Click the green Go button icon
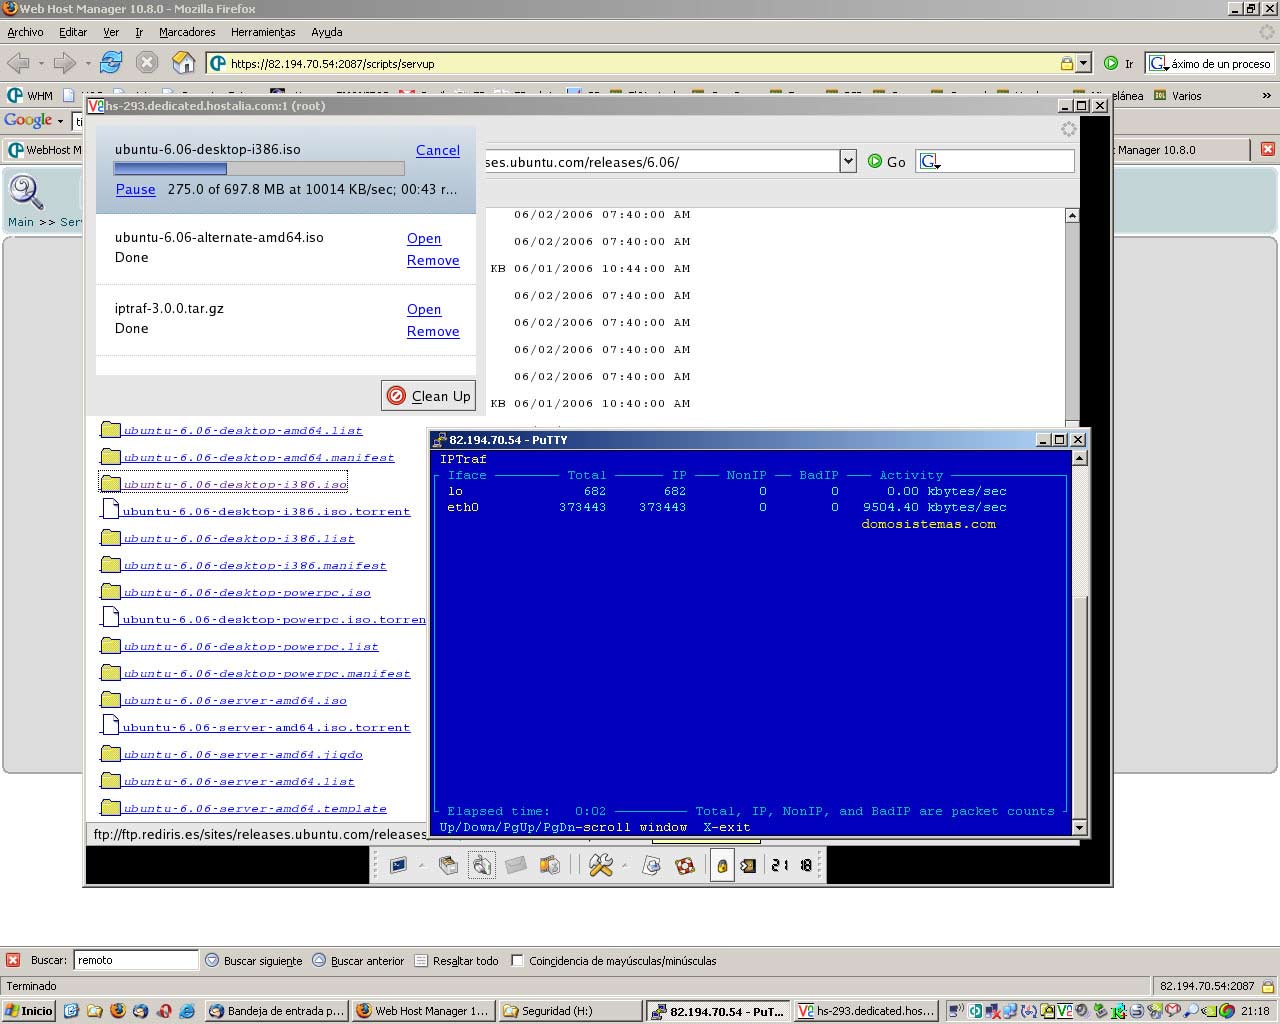 coord(875,162)
